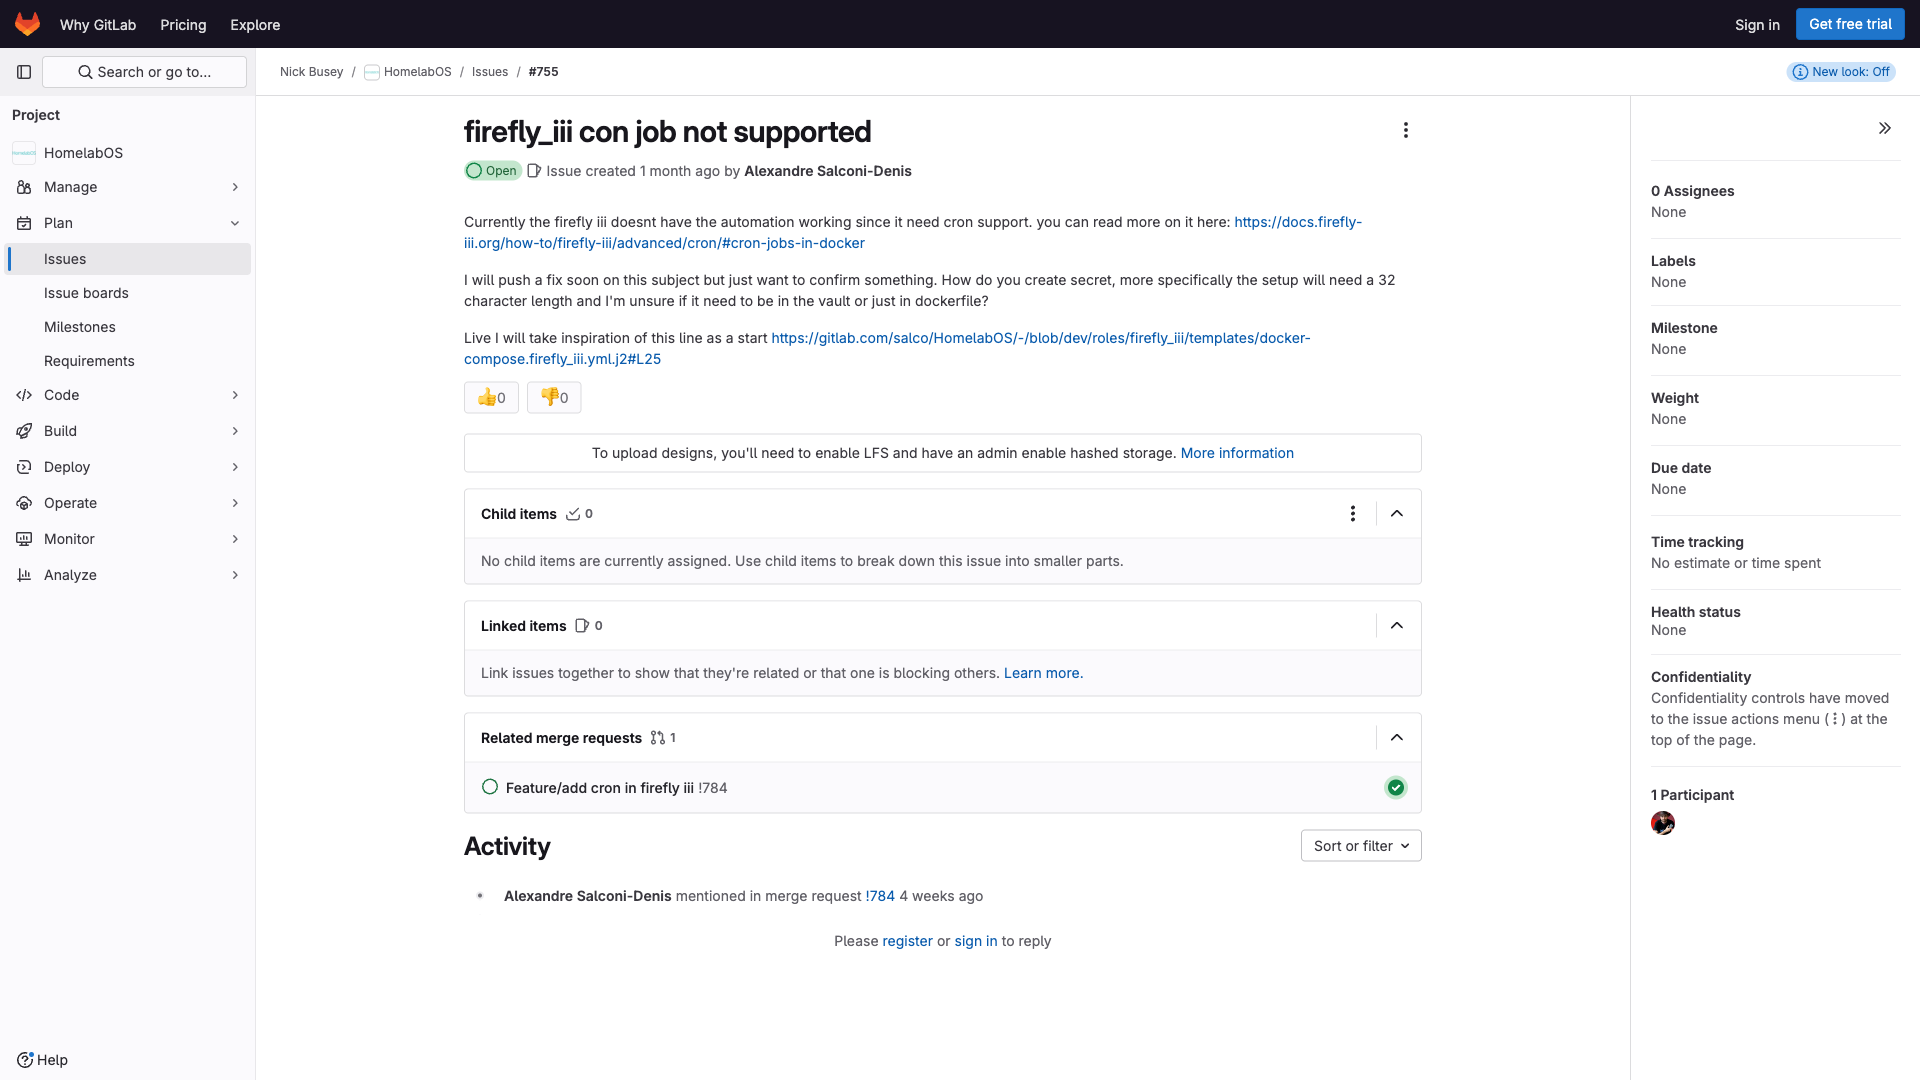Click the GitLab fox logo
Viewport: 1920px width, 1080px height.
click(27, 24)
